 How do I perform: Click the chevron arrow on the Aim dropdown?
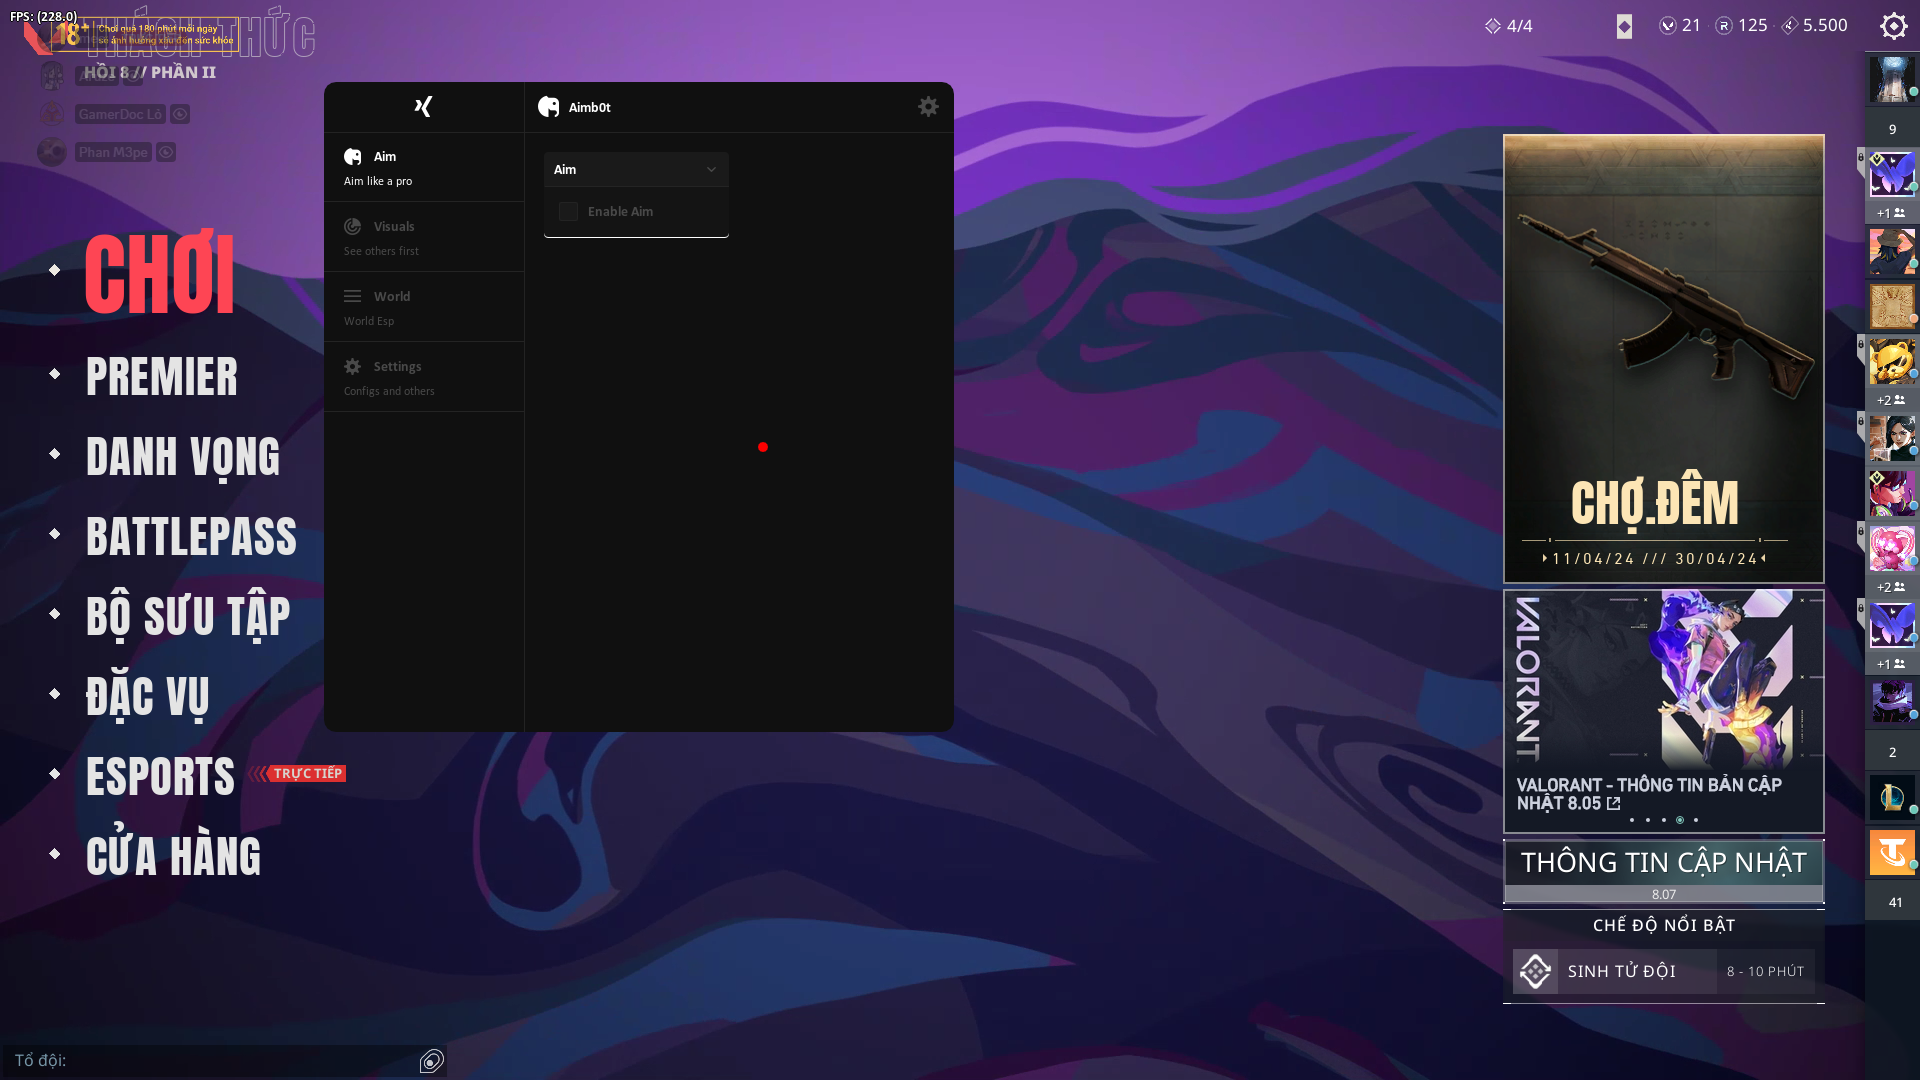point(711,170)
